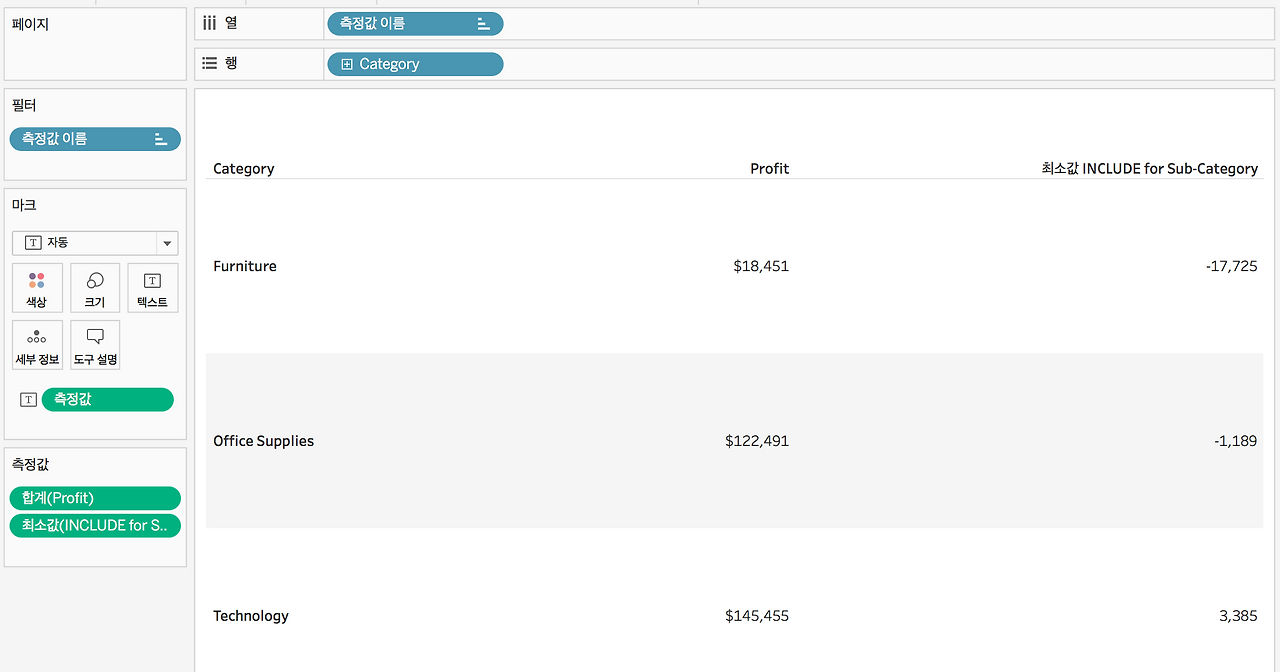Select the Office Supplies row label
This screenshot has width=1280, height=672.
[x=263, y=441]
